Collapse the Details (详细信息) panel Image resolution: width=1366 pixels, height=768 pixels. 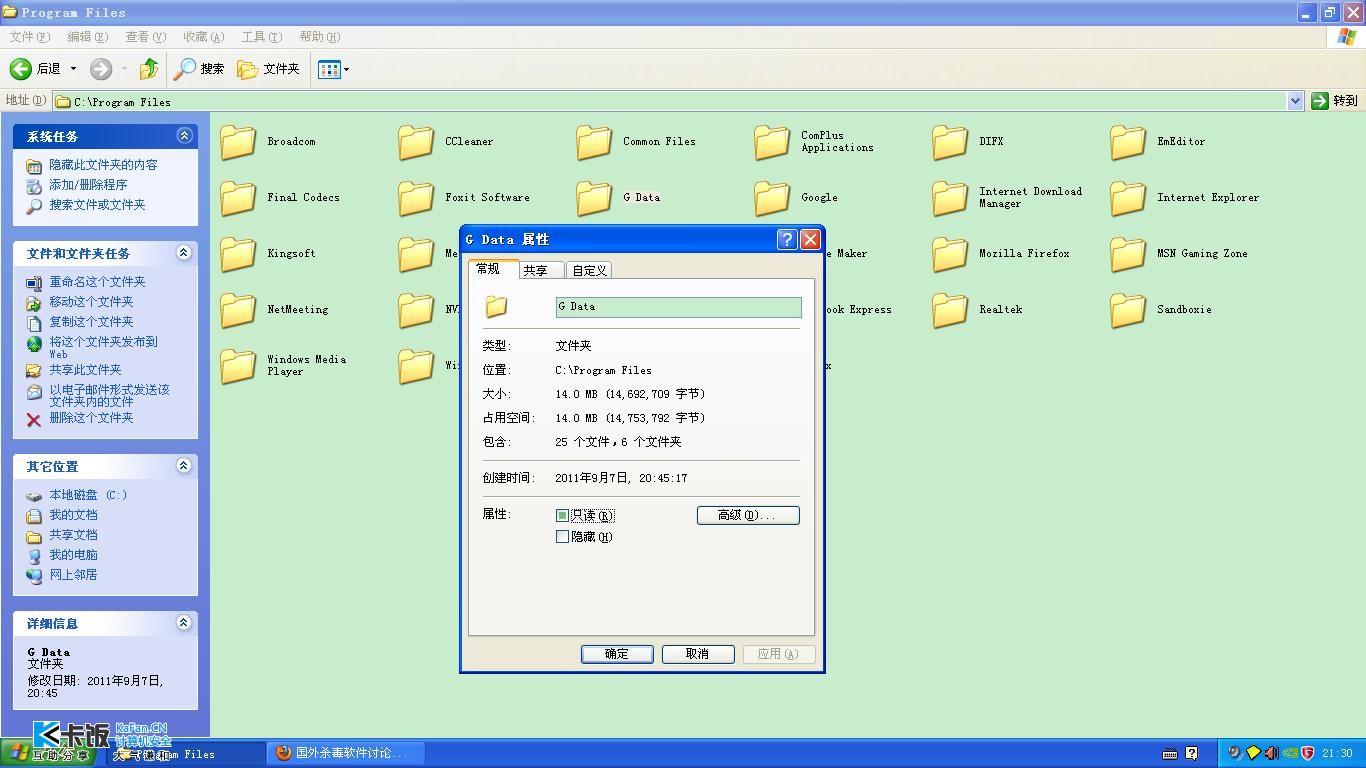tap(184, 623)
